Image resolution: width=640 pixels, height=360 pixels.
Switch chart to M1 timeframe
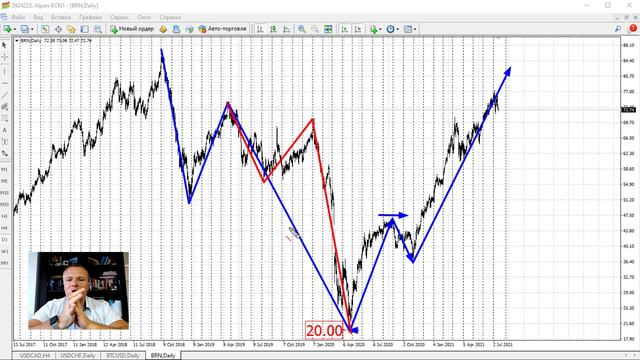(4, 169)
